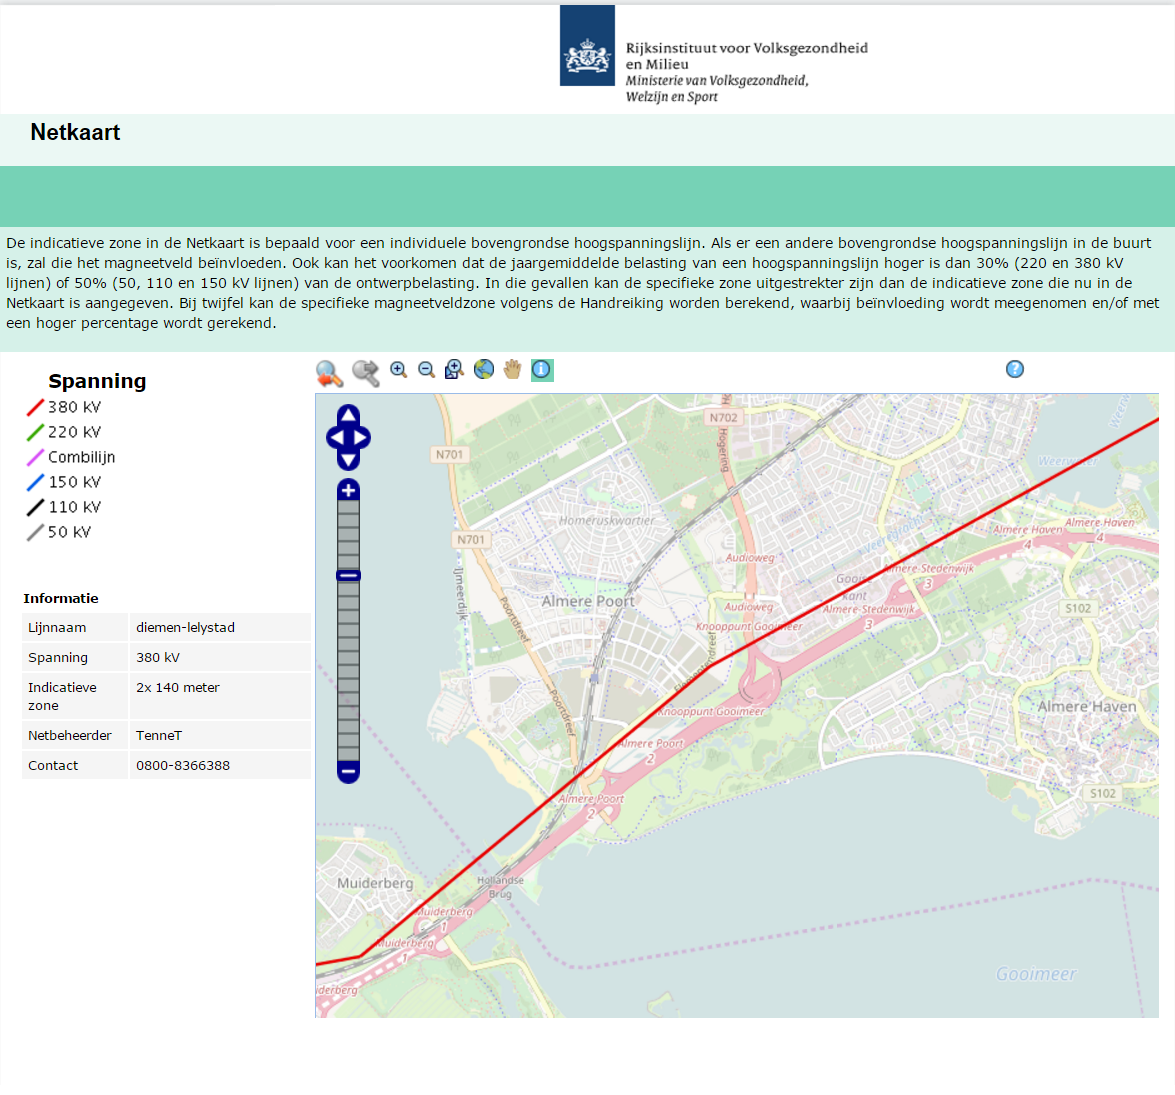Activate the zoom-to-area box tool
1175x1095 pixels.
point(454,369)
